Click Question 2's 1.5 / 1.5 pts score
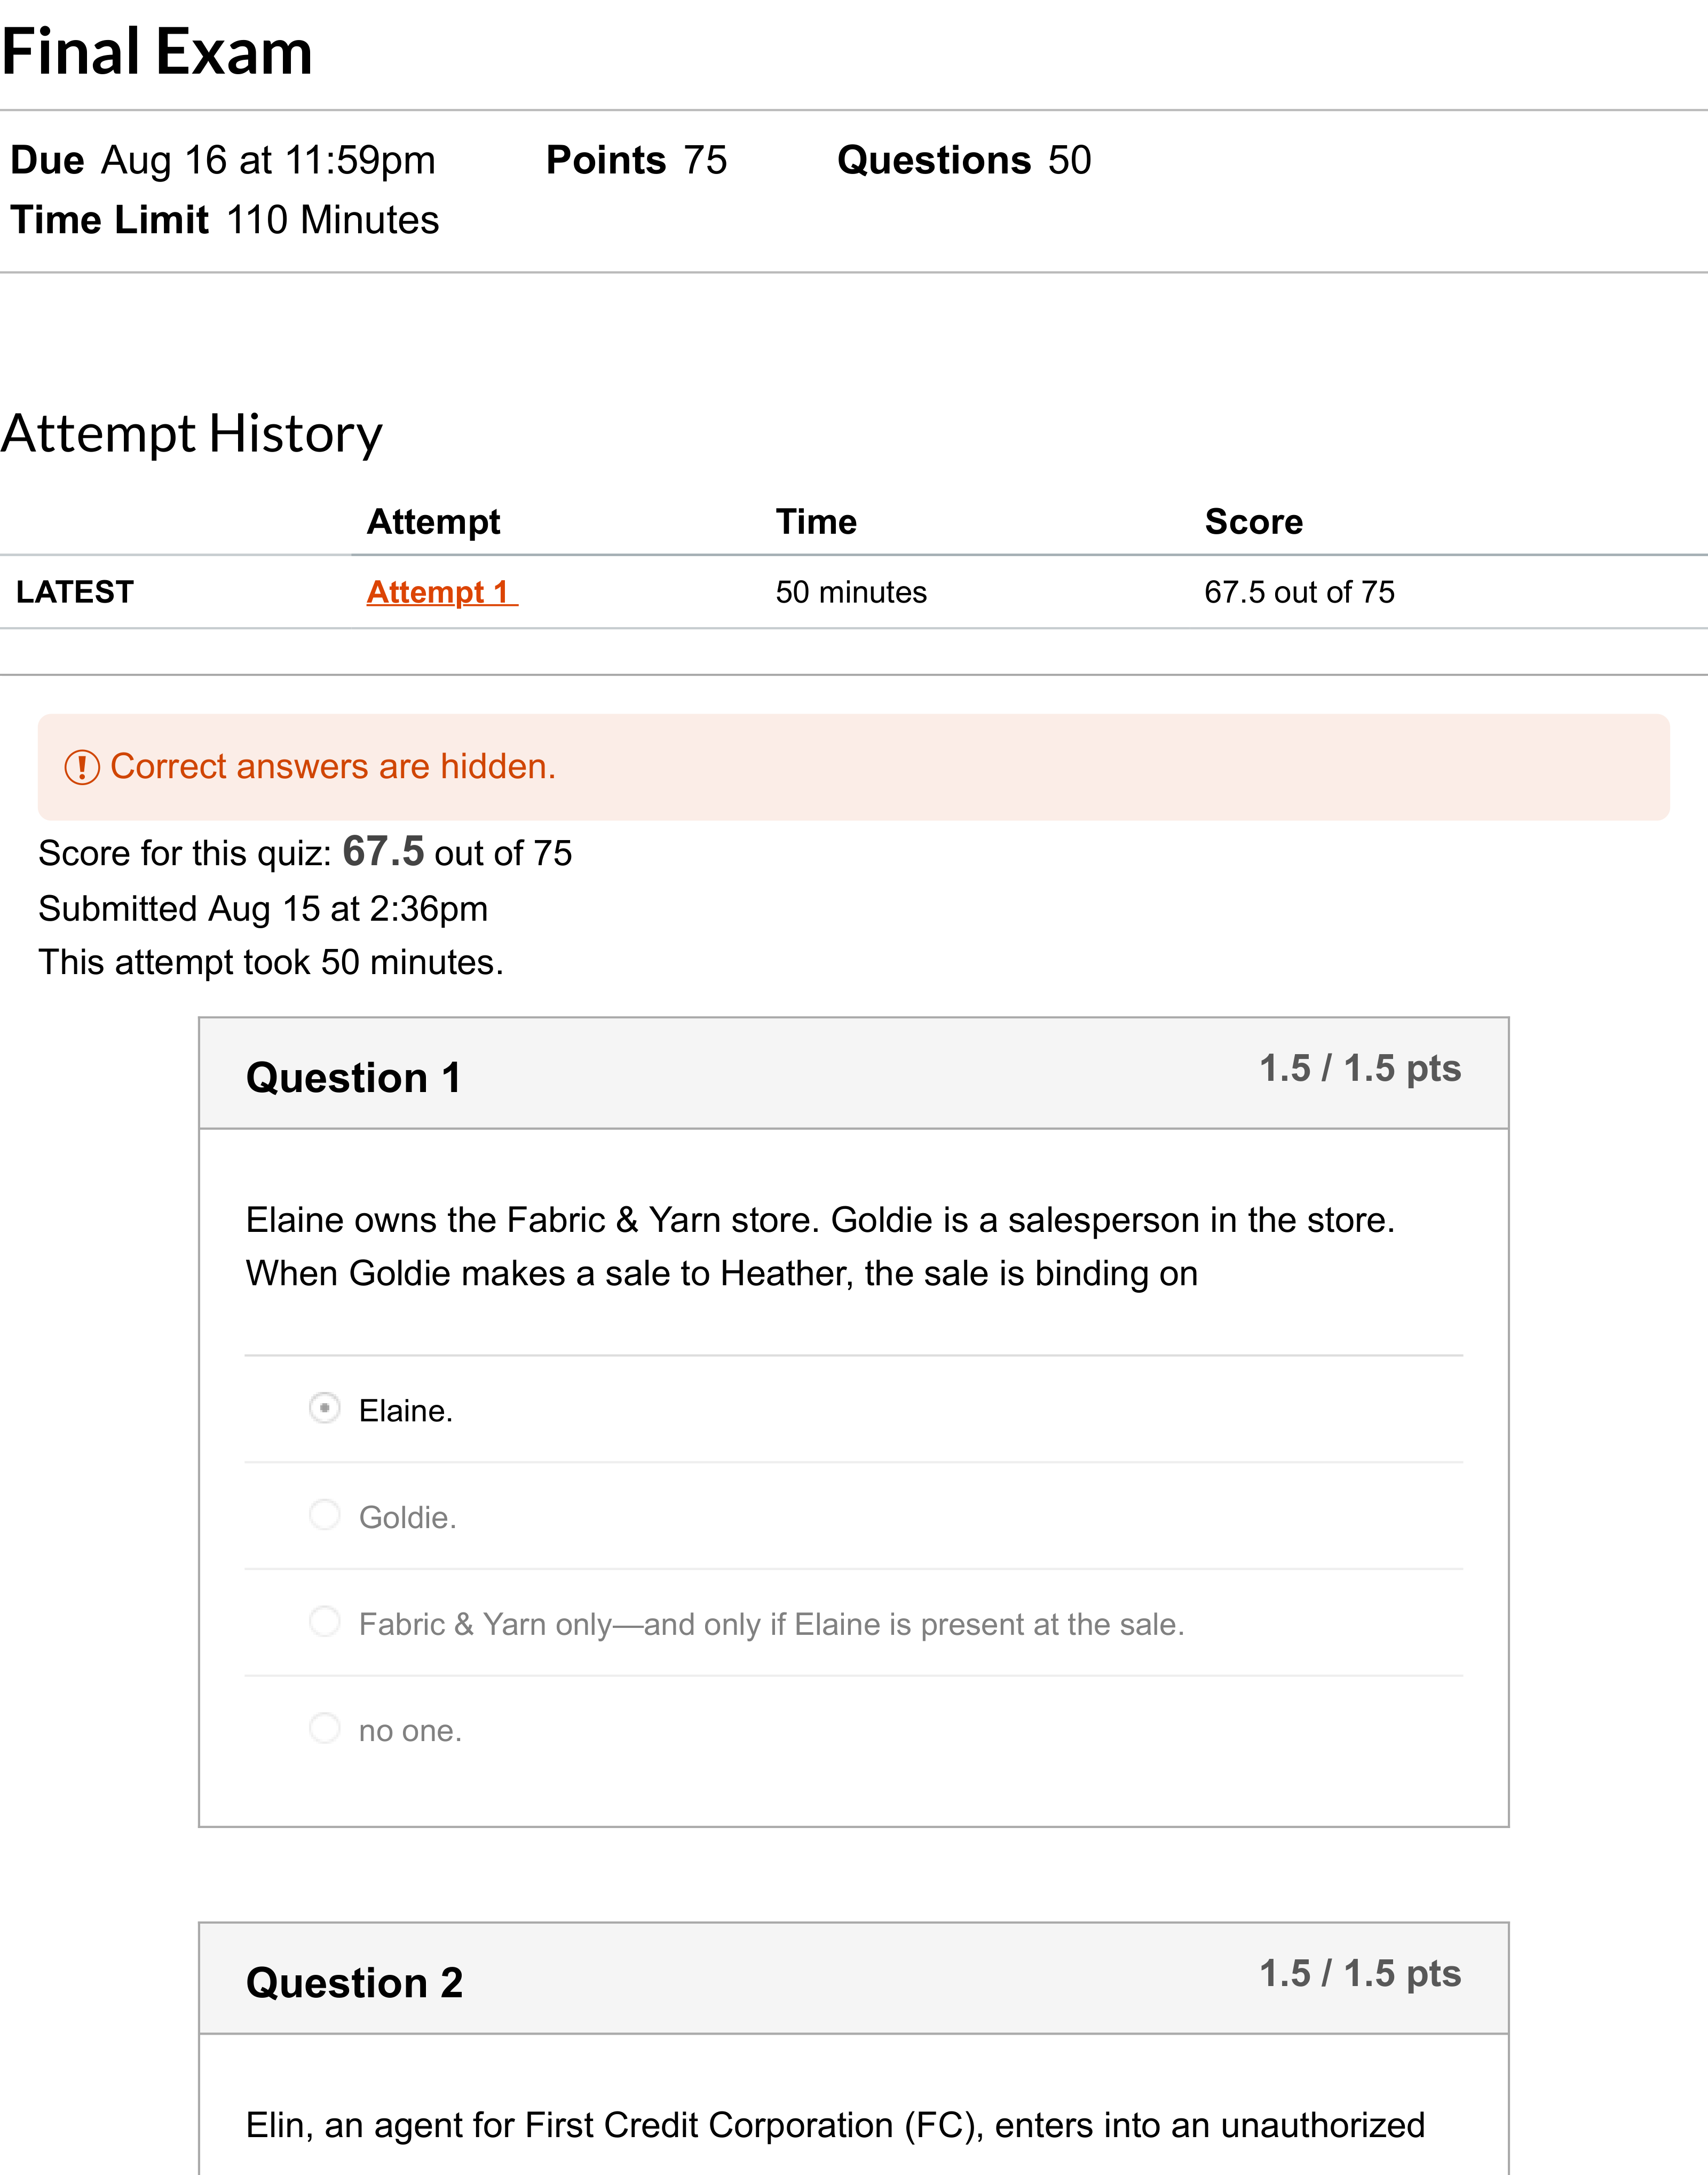Image resolution: width=1708 pixels, height=2175 pixels. 1360,1974
